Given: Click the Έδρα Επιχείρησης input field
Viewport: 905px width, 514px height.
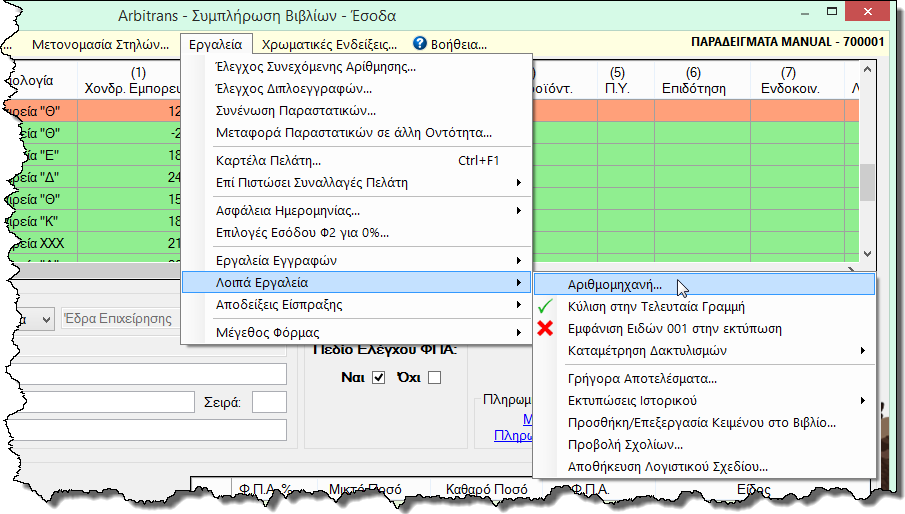Looking at the screenshot, I should click(121, 319).
